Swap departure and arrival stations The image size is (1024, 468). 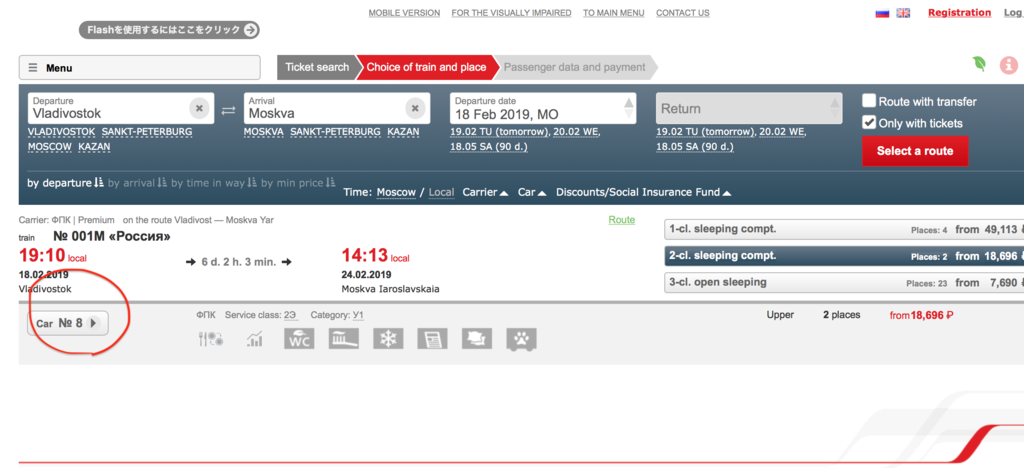click(228, 110)
